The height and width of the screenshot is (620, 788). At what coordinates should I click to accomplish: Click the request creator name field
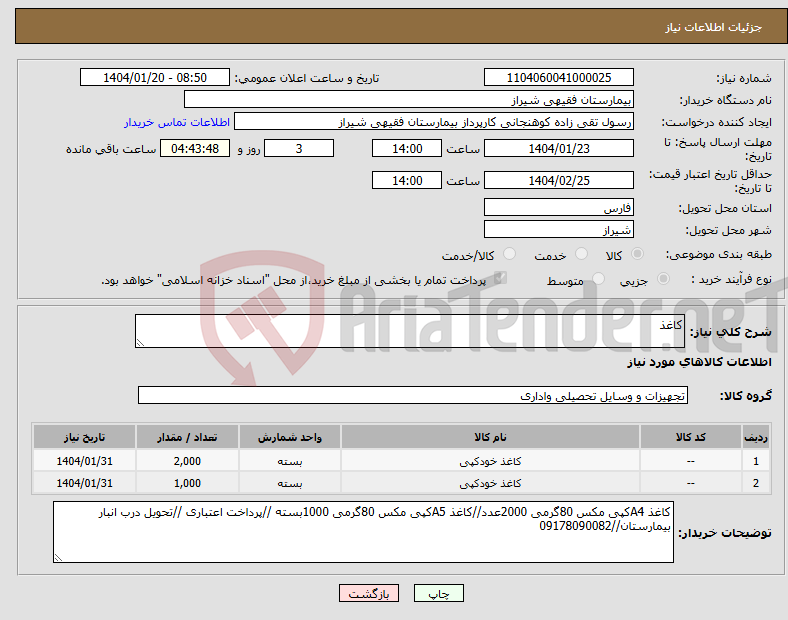tap(434, 122)
